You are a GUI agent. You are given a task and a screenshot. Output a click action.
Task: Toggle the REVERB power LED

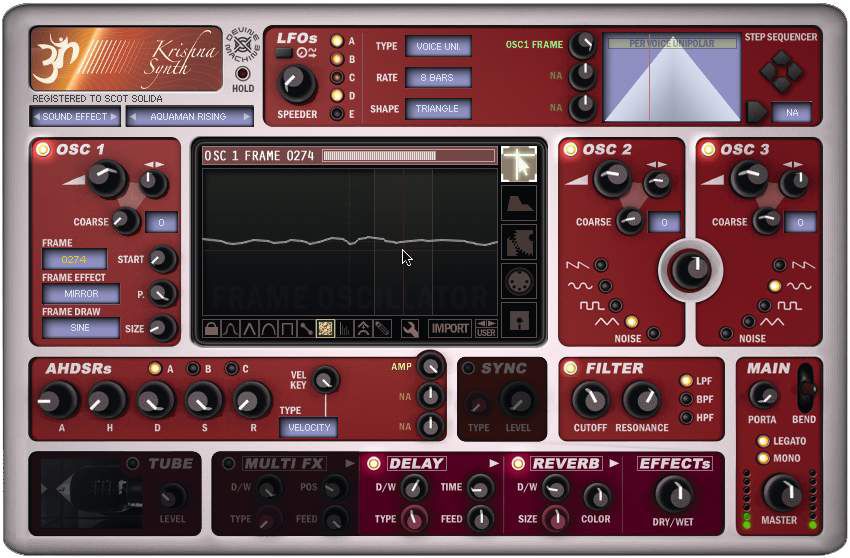pyautogui.click(x=518, y=464)
